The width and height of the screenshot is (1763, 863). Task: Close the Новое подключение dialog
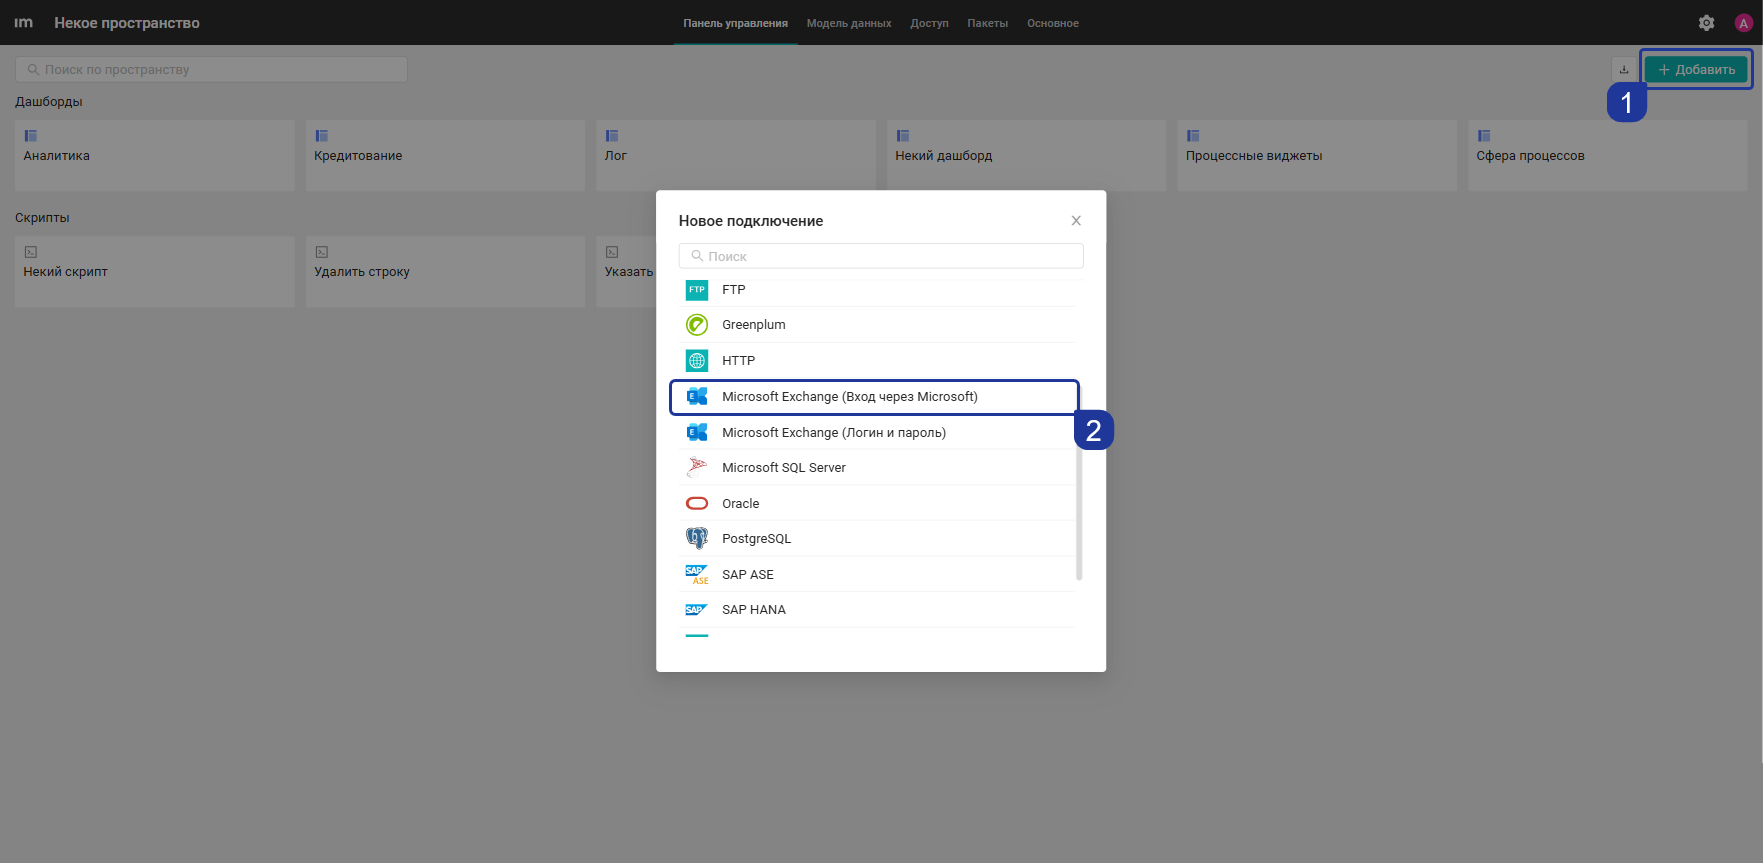click(x=1076, y=221)
